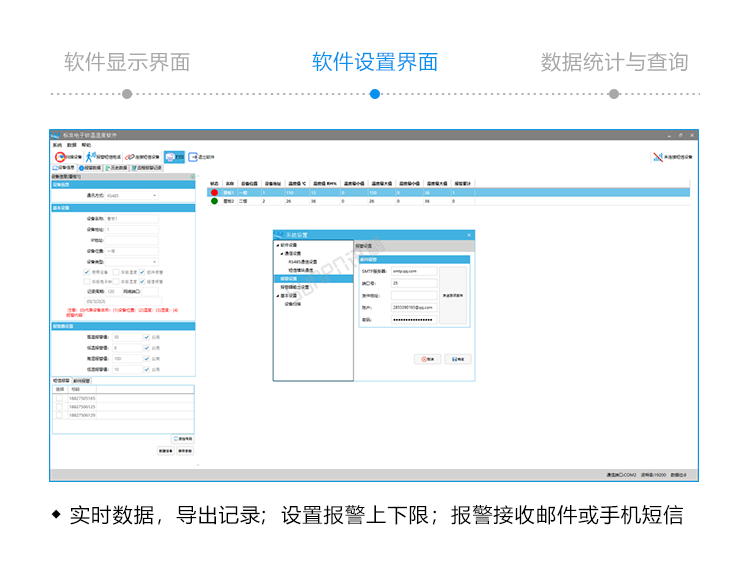Click the not-connected device status icon

point(657,157)
